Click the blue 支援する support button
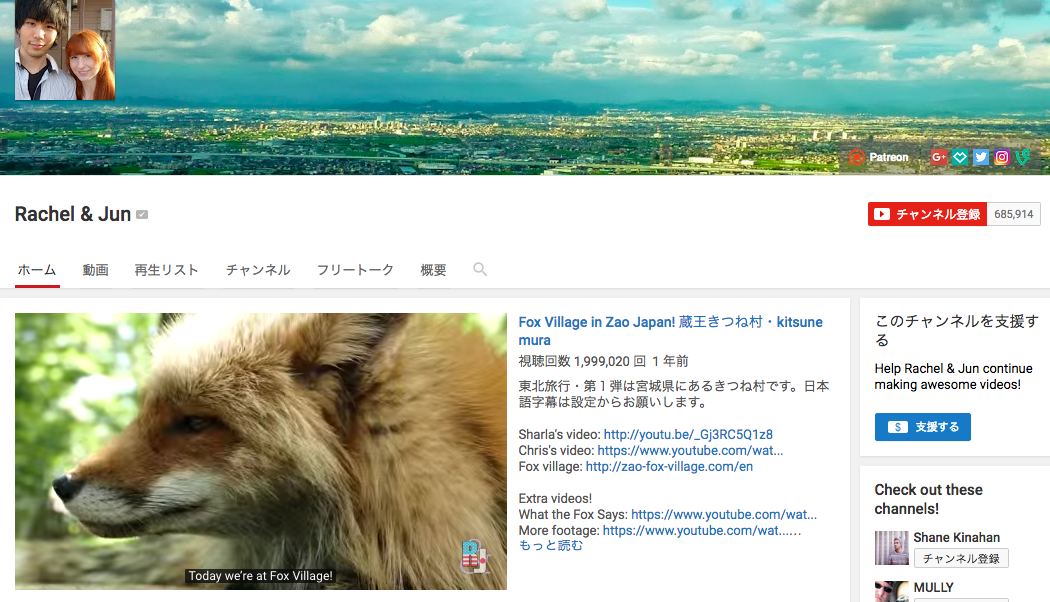The height and width of the screenshot is (602, 1050). point(923,427)
